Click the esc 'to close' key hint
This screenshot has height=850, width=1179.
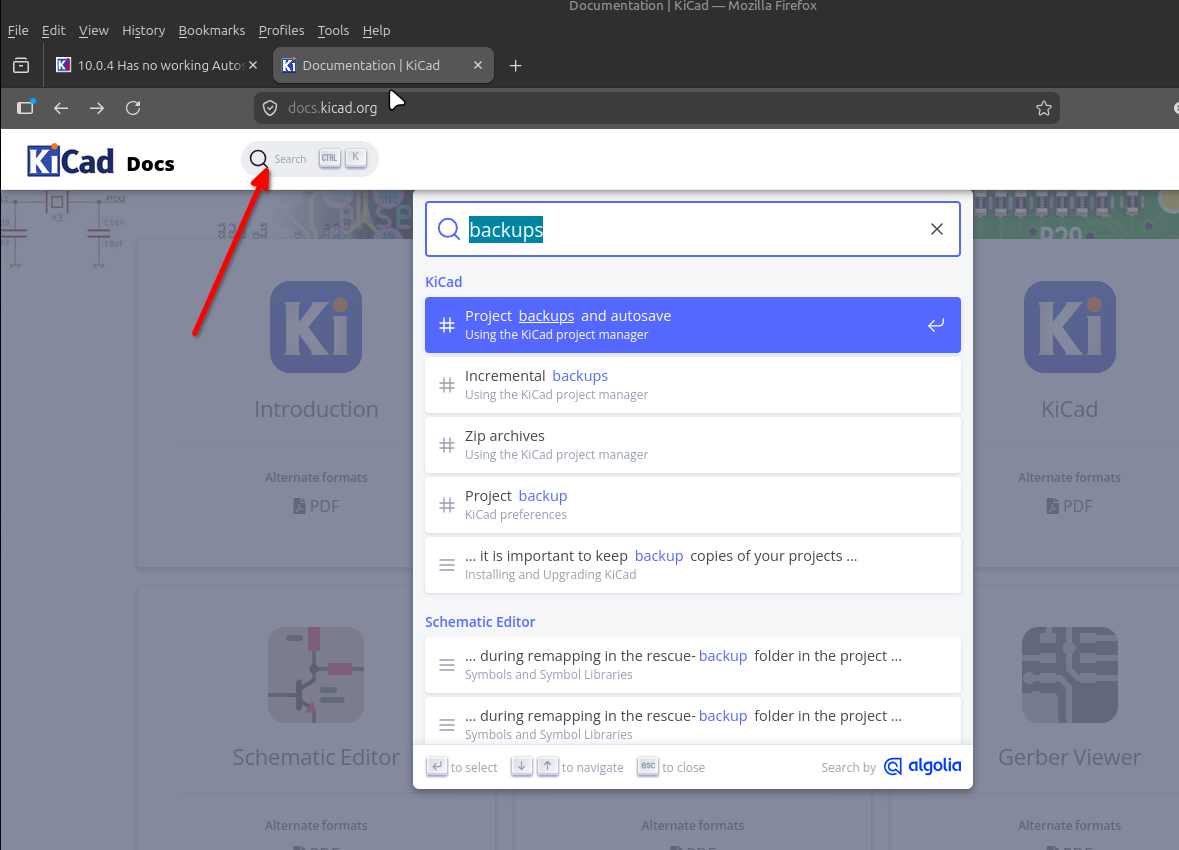coord(648,767)
